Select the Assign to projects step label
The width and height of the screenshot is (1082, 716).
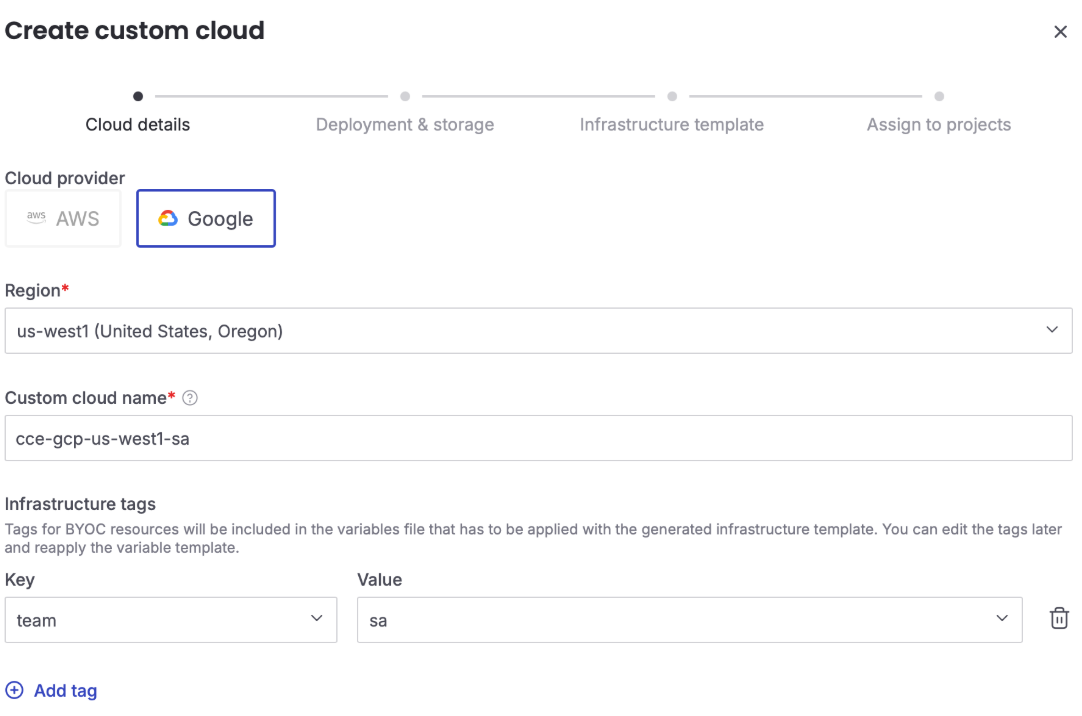click(938, 124)
